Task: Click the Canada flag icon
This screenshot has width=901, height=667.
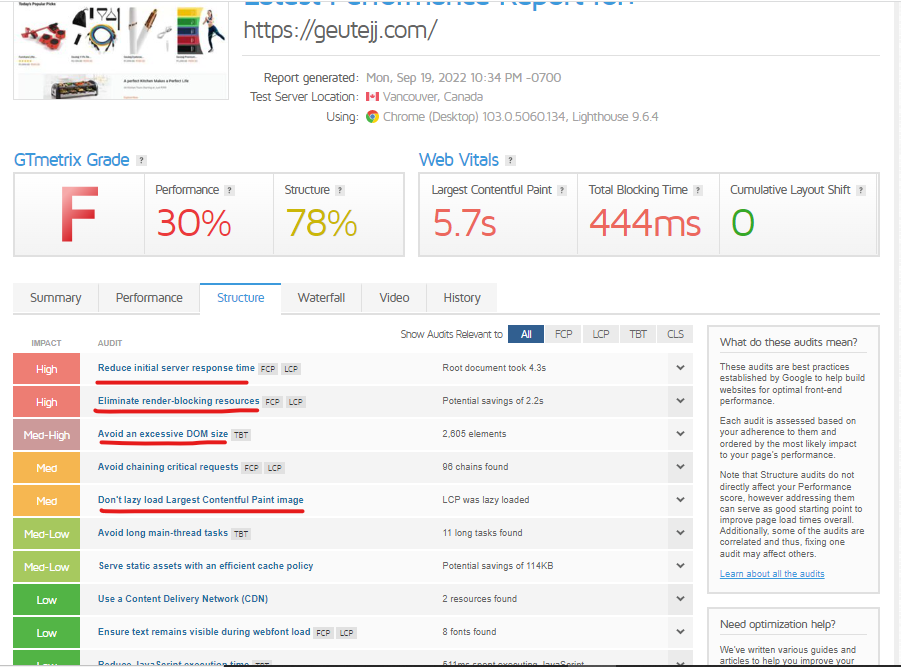Action: point(372,97)
